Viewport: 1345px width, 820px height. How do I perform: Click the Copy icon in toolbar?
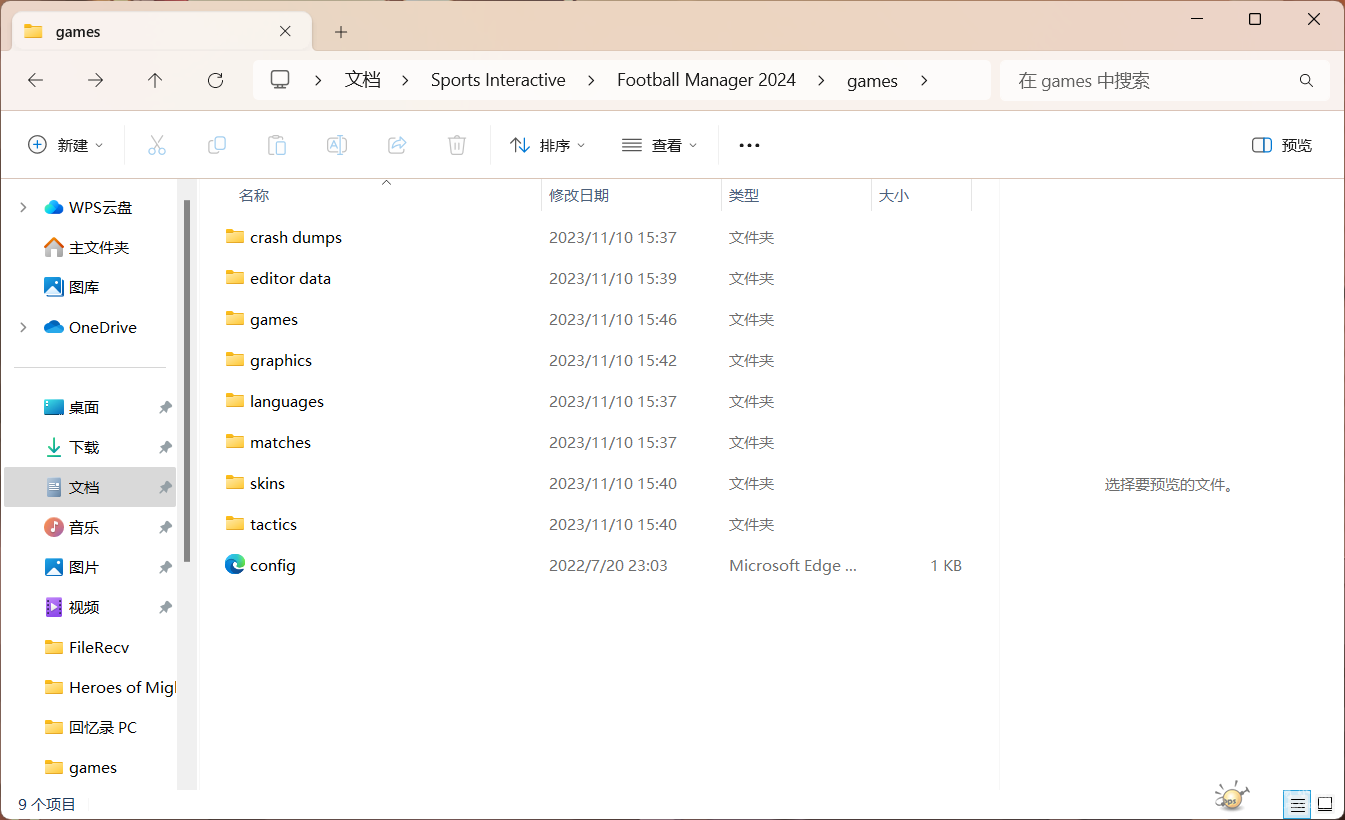tap(217, 145)
